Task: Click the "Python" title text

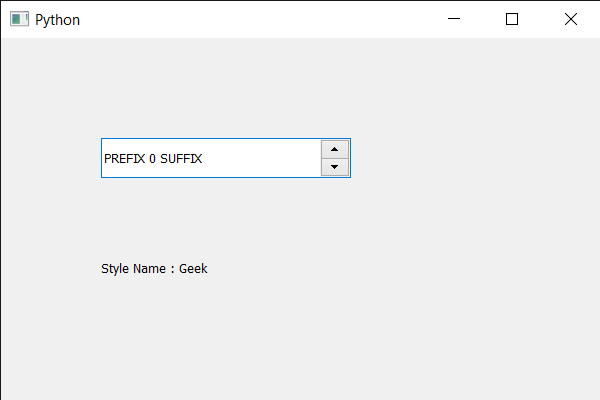Action: pyautogui.click(x=57, y=19)
